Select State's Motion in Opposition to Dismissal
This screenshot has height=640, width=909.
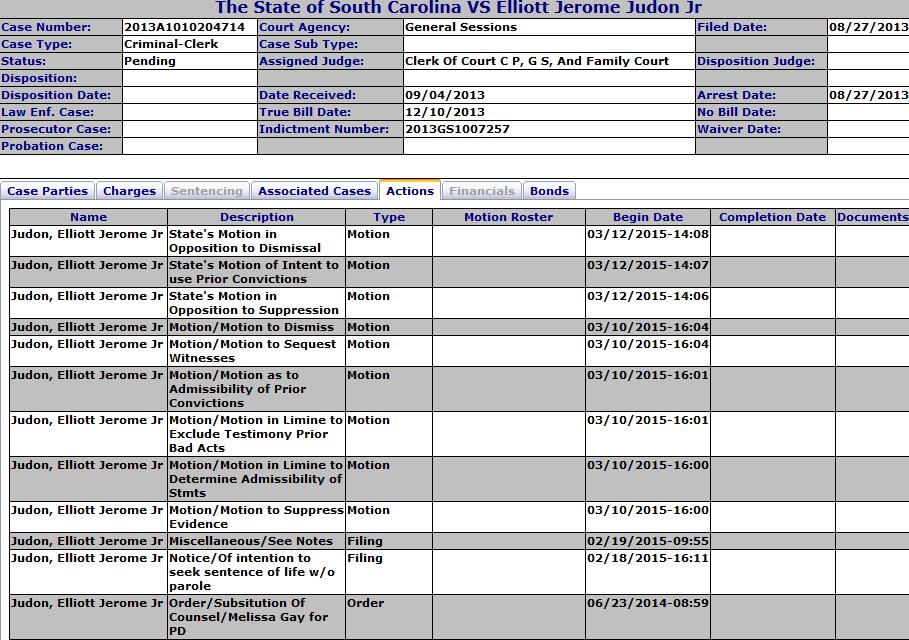pyautogui.click(x=245, y=241)
